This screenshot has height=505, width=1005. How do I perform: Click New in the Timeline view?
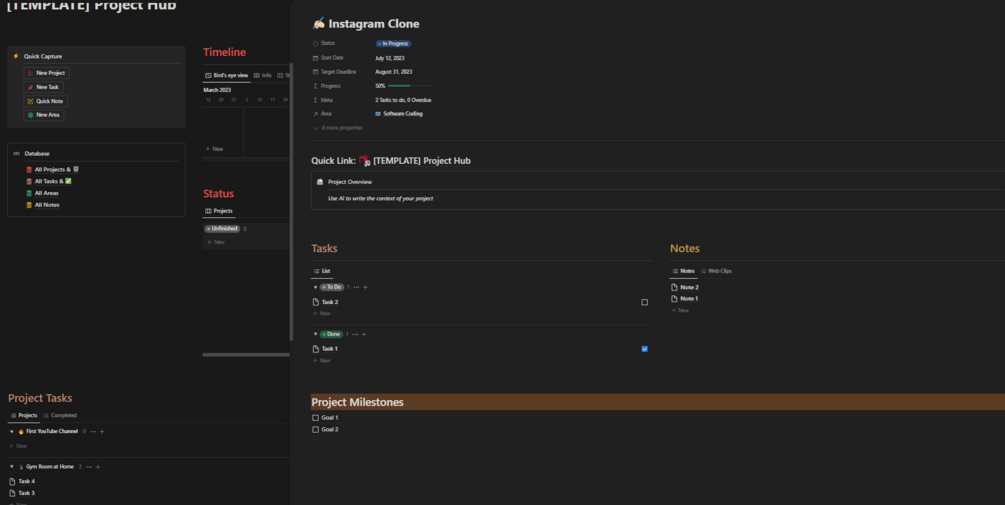pos(214,149)
